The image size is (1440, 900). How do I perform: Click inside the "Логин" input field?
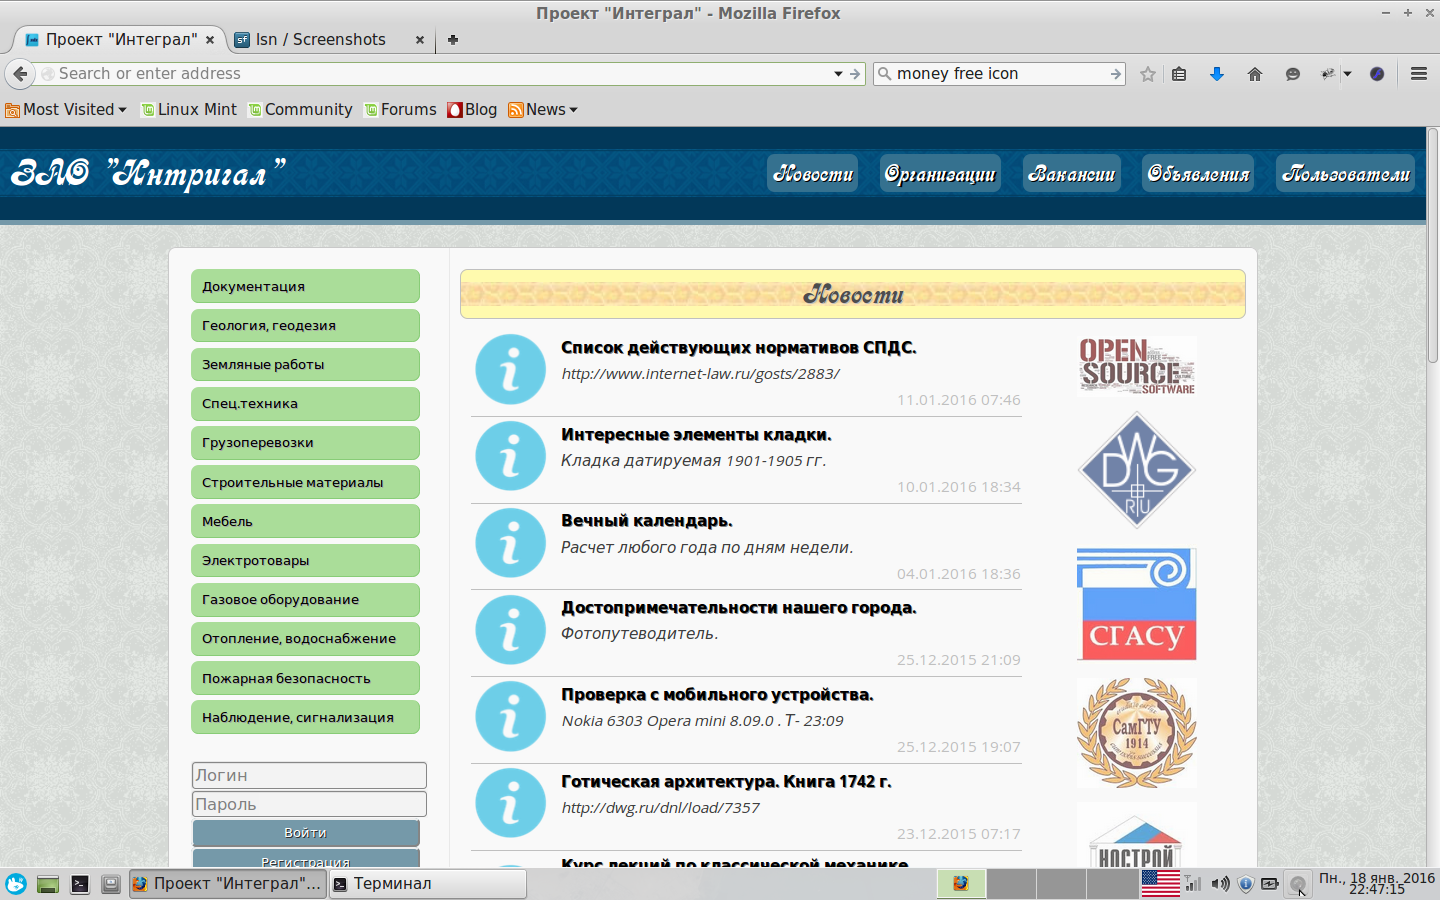(x=308, y=774)
